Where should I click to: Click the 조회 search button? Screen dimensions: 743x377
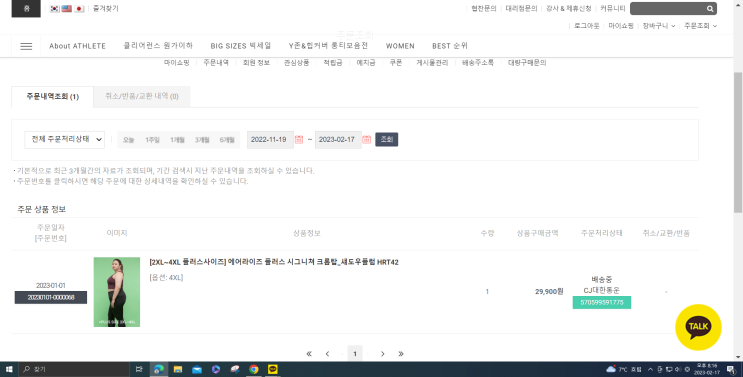click(x=387, y=139)
